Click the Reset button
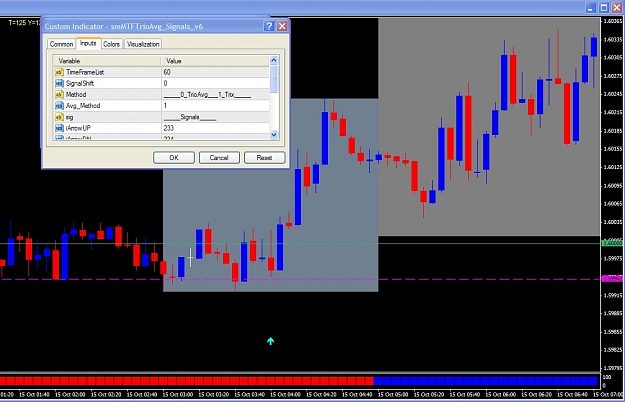The image size is (625, 402). (264, 158)
